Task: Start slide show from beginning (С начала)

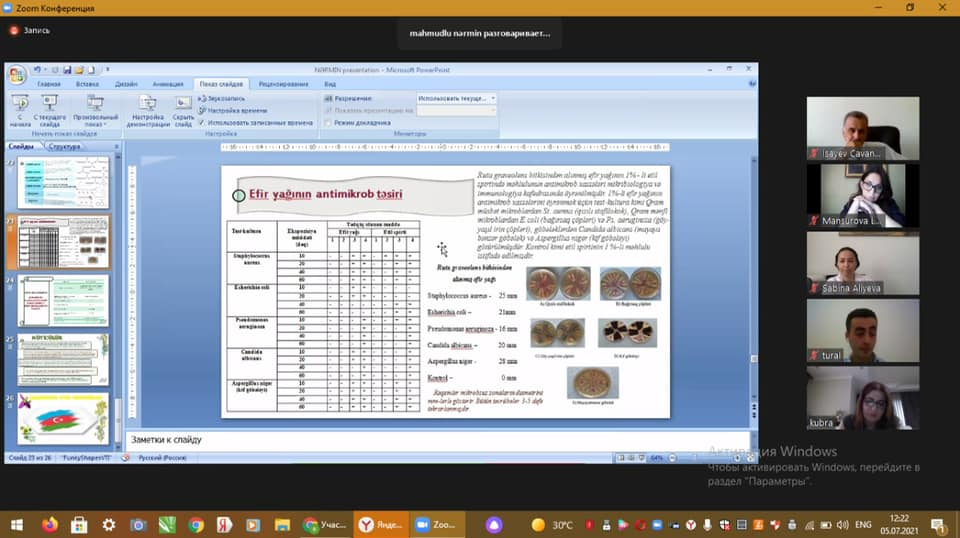Action: [x=20, y=111]
